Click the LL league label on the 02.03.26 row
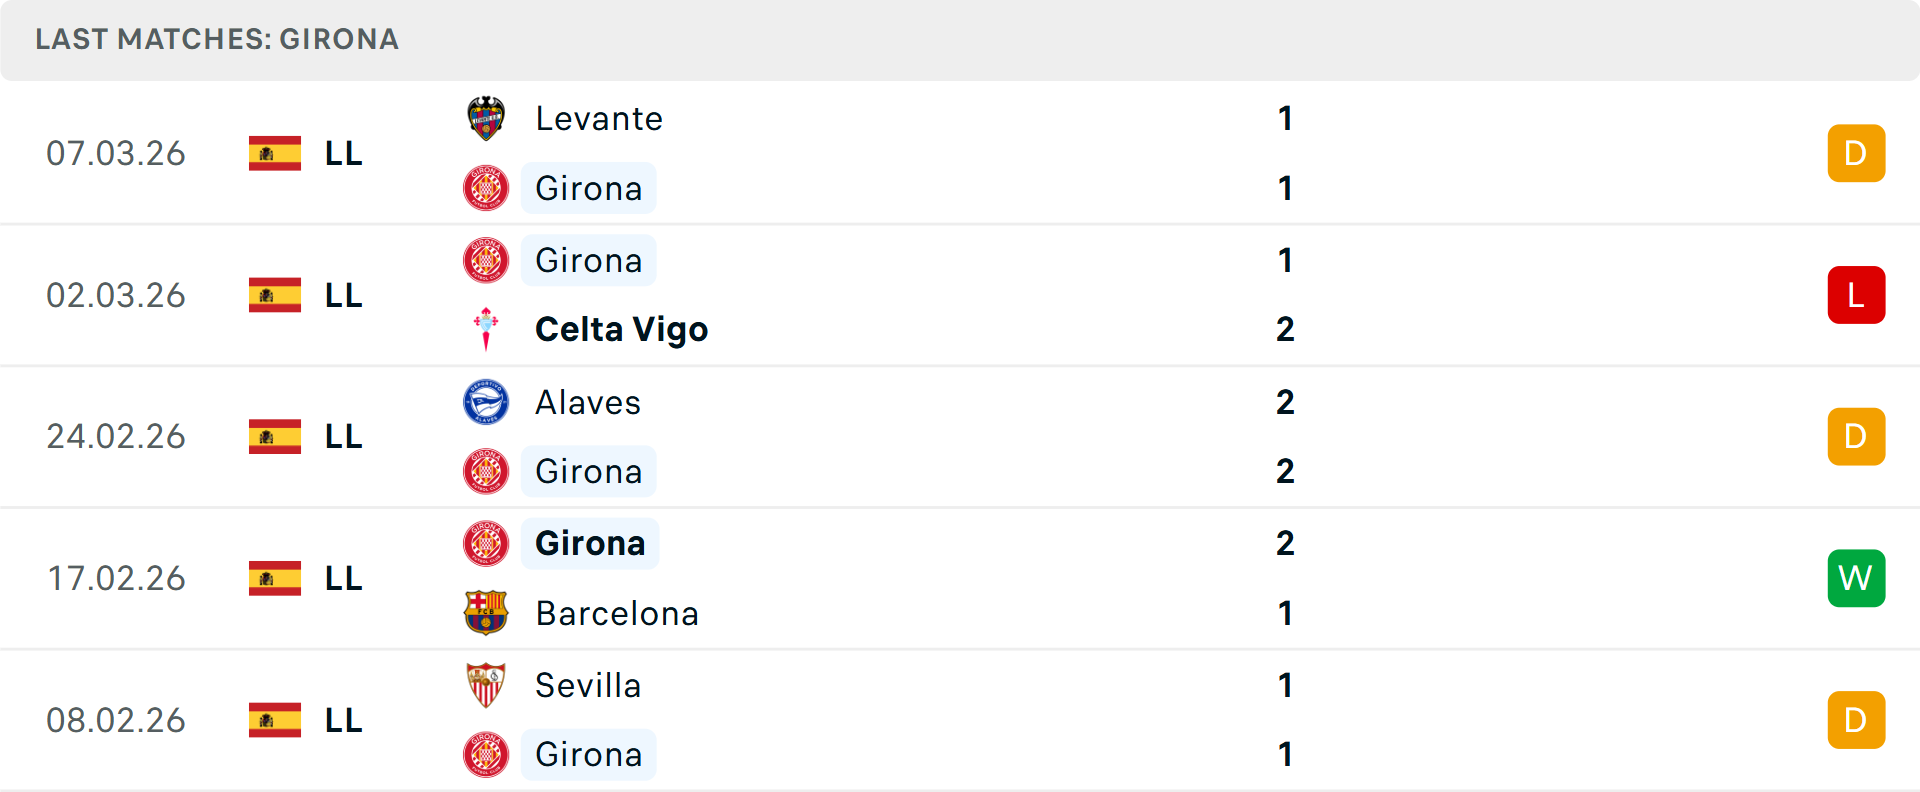The image size is (1920, 792). pos(341,295)
